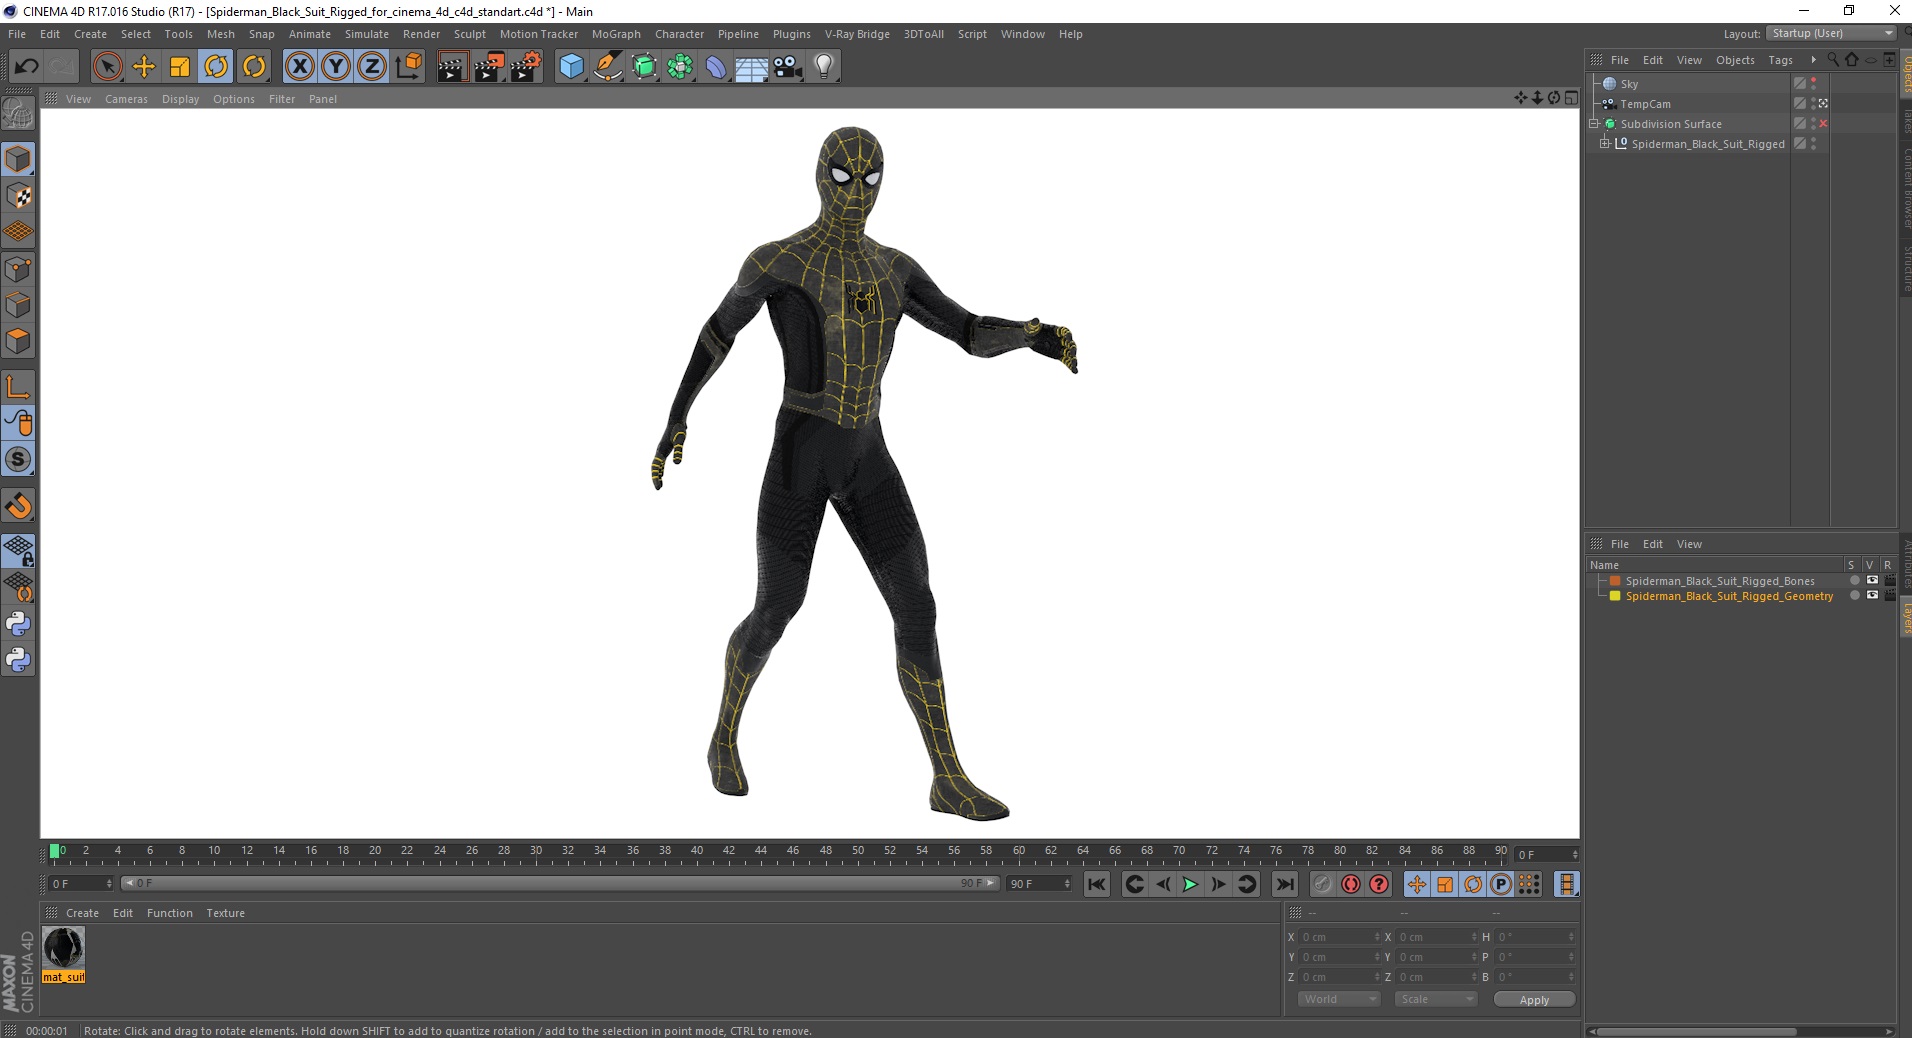Add a Subdivision Surface generator

tap(645, 67)
